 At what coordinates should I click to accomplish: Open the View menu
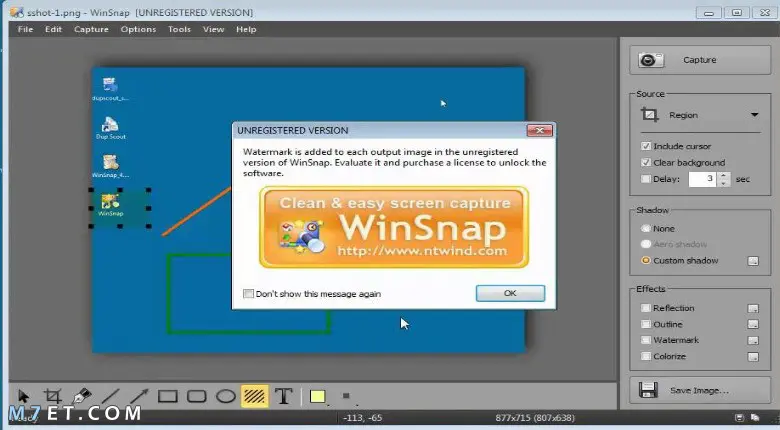[x=213, y=29]
